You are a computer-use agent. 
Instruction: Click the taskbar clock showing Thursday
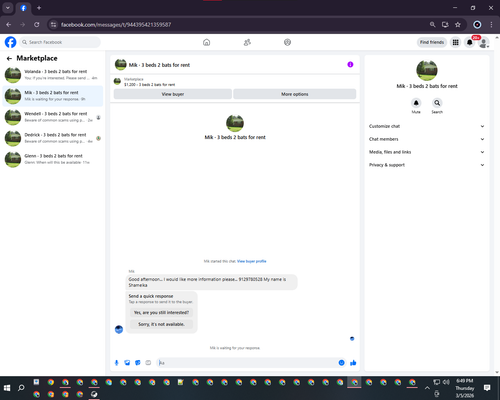pos(465,388)
